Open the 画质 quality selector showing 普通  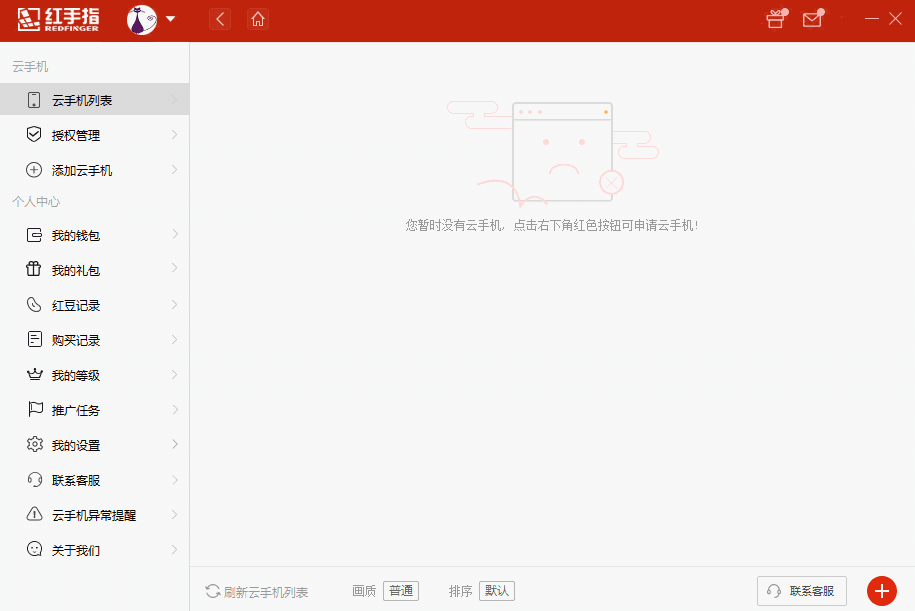(400, 590)
